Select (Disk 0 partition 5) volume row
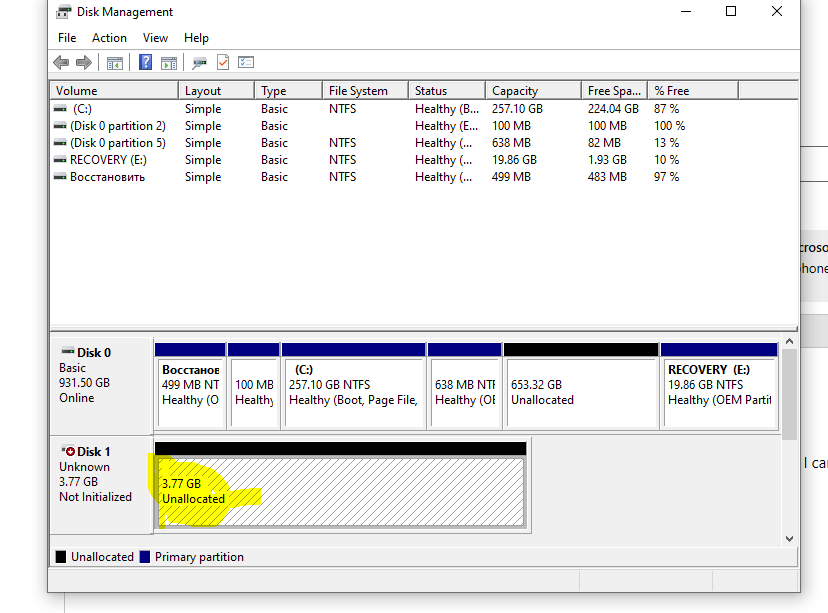Image resolution: width=828 pixels, height=613 pixels. [118, 143]
